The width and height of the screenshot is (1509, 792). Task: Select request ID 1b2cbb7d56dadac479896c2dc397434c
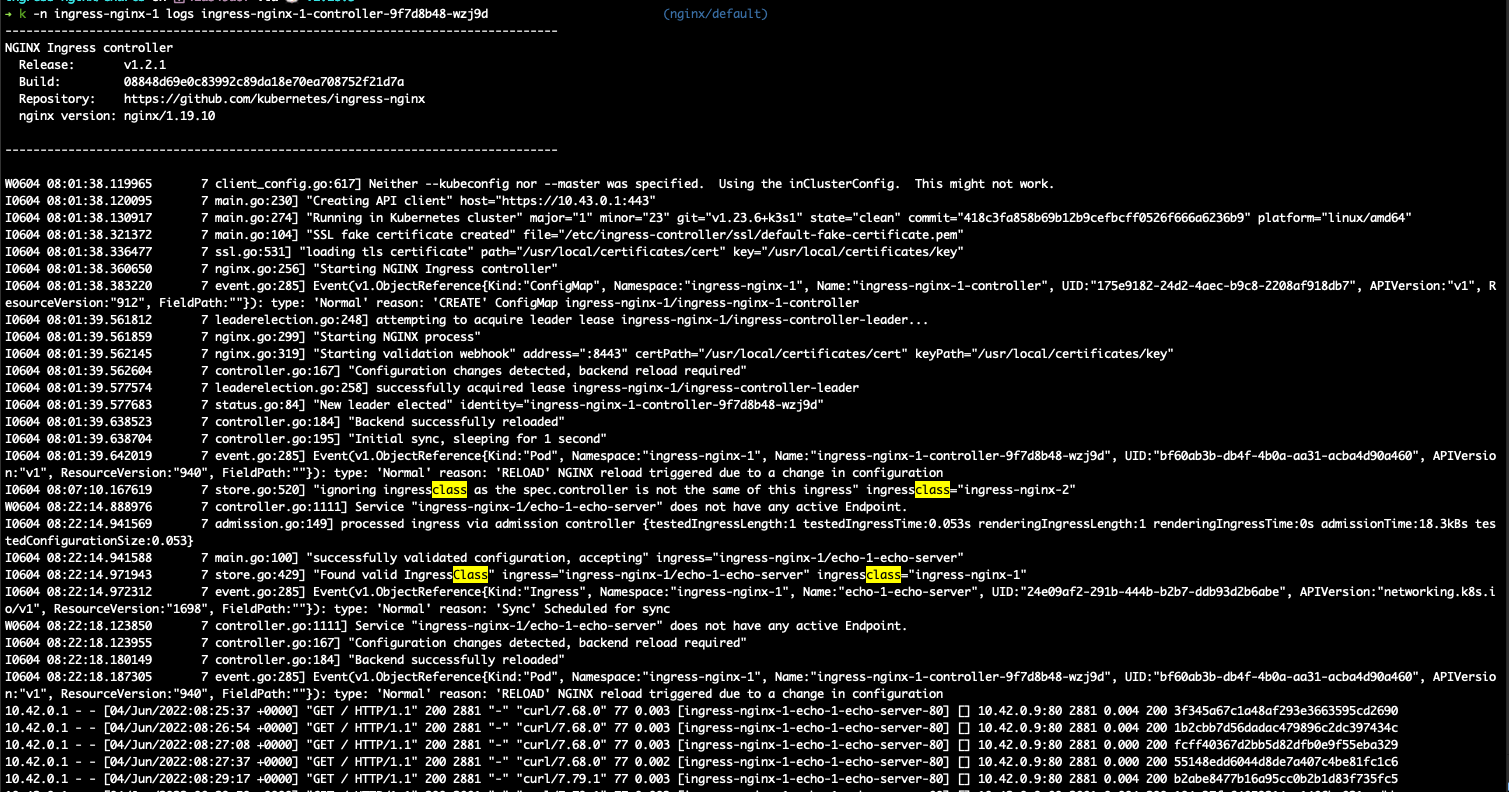coord(1286,727)
